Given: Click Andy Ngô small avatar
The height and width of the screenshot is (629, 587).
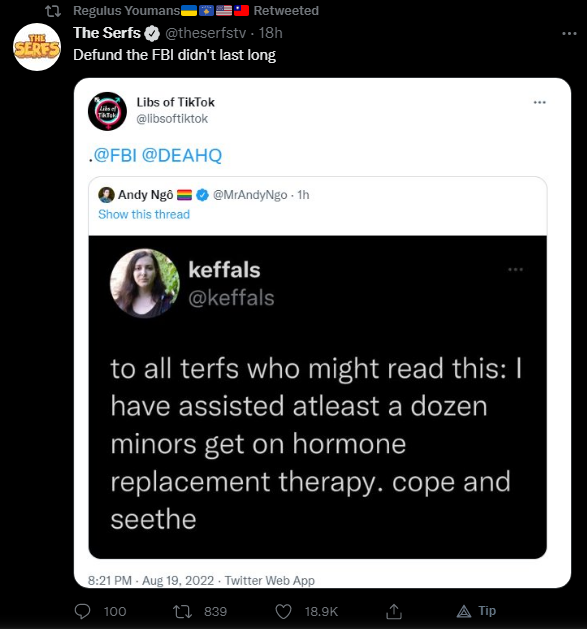Looking at the screenshot, I should coord(106,195).
